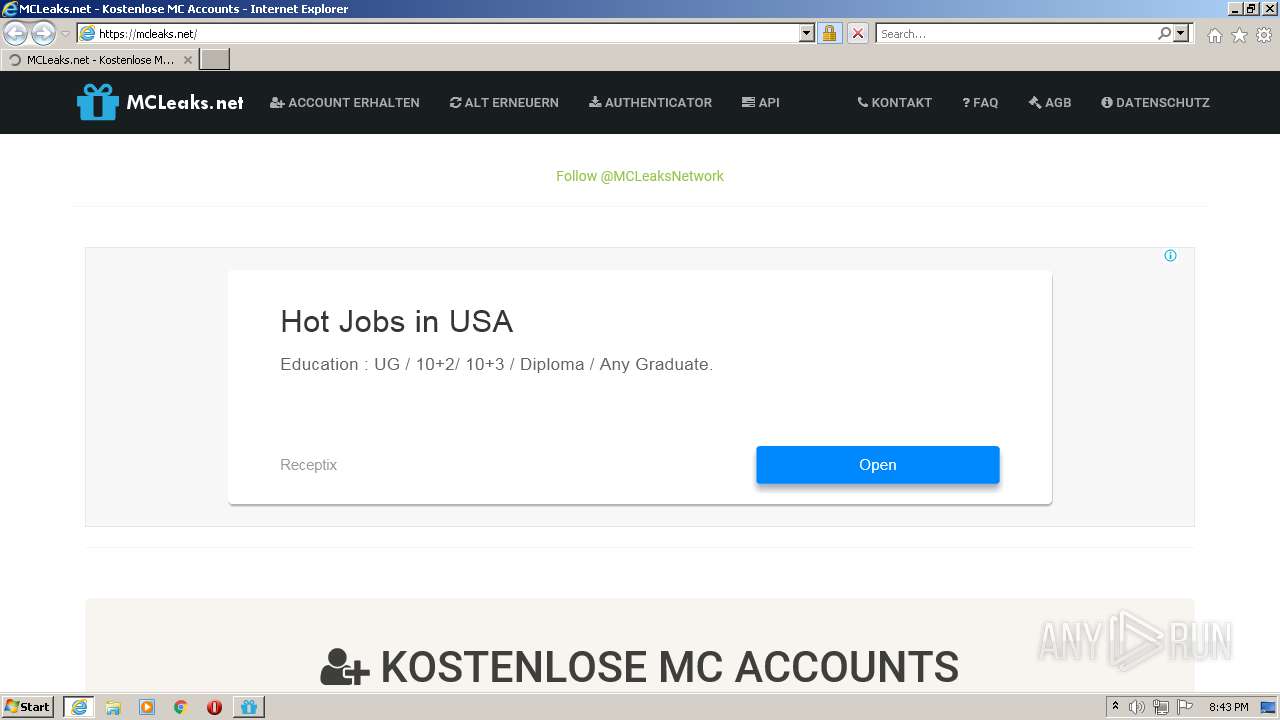Click the Receptix advertiser label
The height and width of the screenshot is (720, 1280).
(x=308, y=465)
